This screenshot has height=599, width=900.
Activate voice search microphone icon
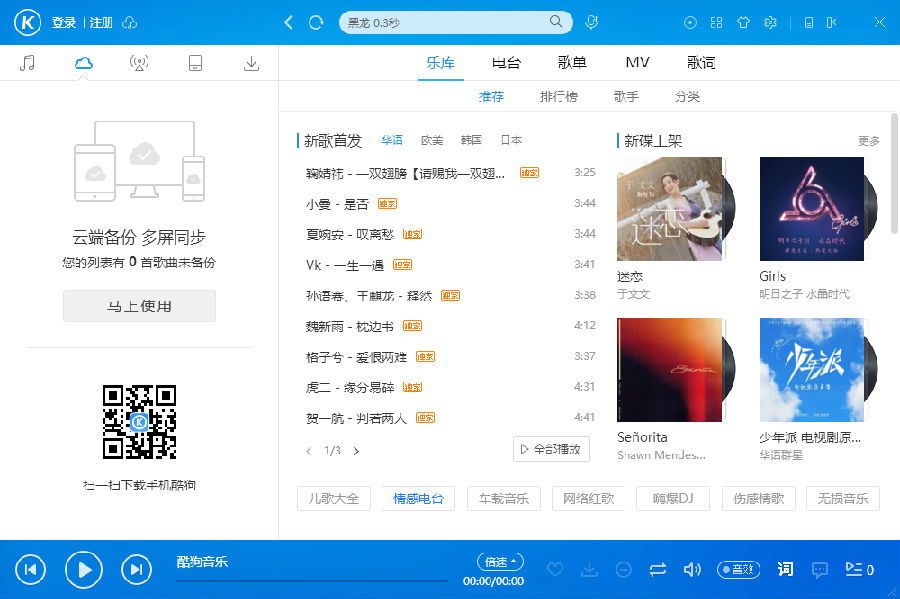(591, 22)
